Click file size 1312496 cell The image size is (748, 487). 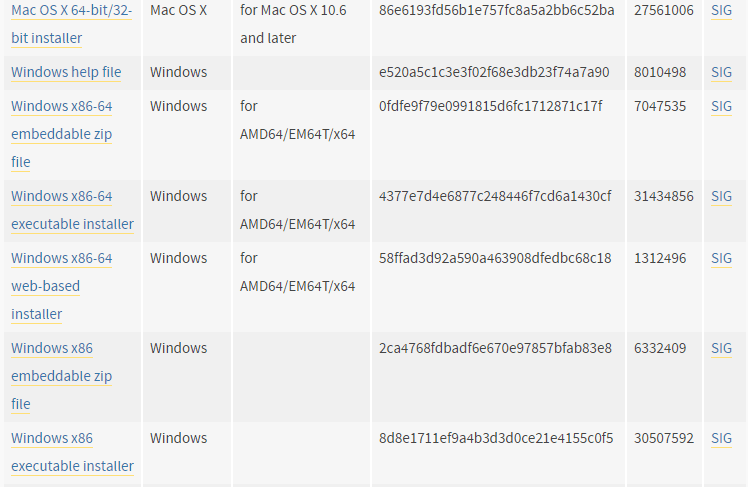(x=660, y=258)
